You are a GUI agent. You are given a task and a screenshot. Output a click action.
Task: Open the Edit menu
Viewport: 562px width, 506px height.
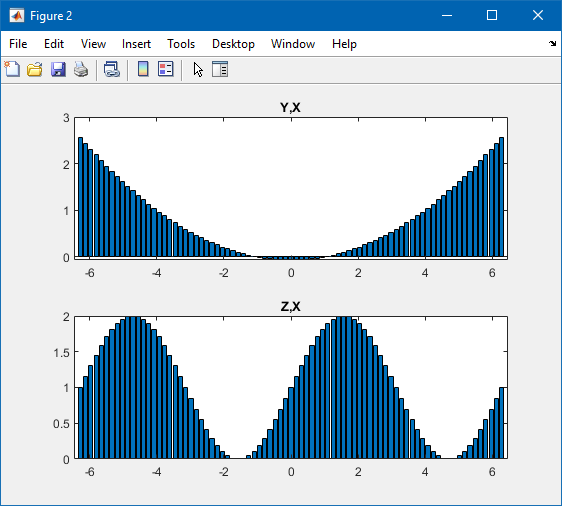point(54,44)
